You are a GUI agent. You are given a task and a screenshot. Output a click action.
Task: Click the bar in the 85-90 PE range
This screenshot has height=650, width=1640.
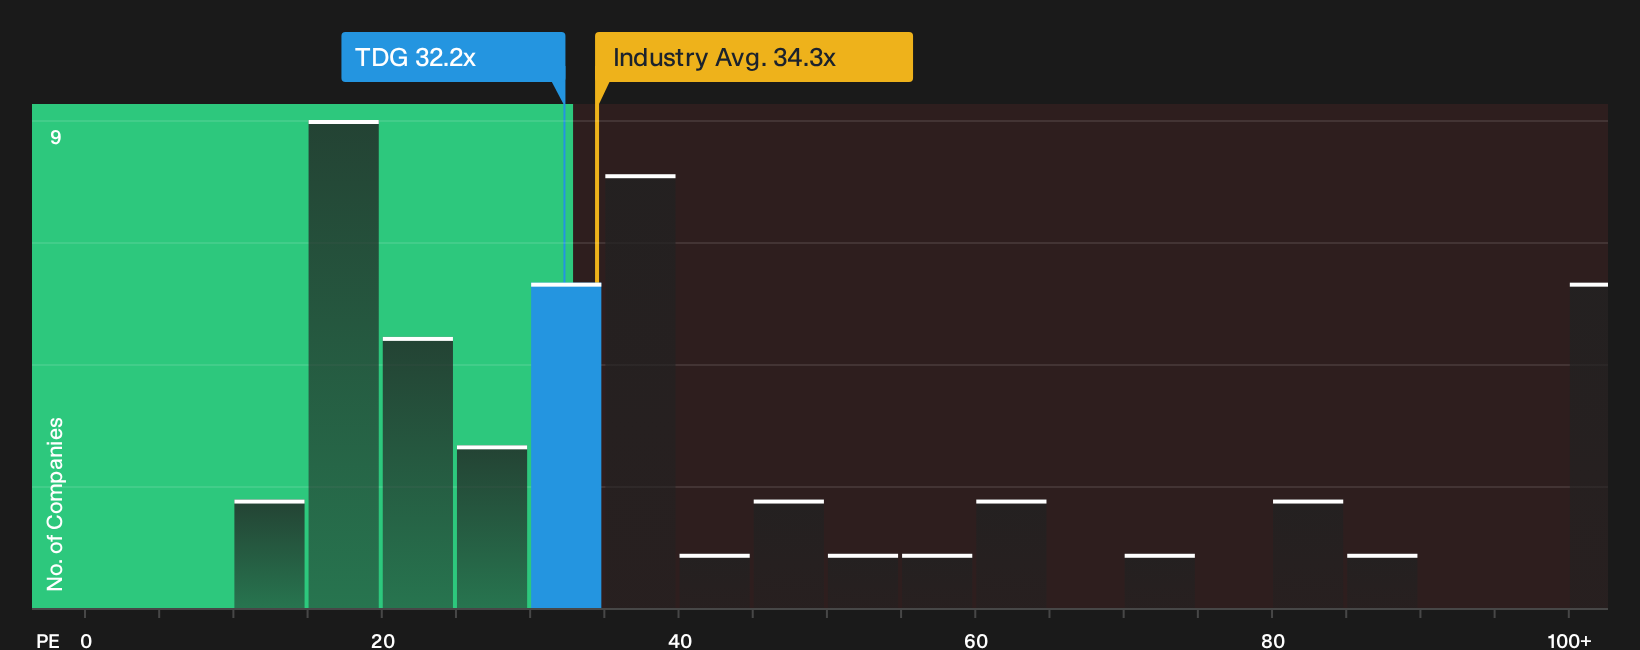pyautogui.click(x=1382, y=581)
